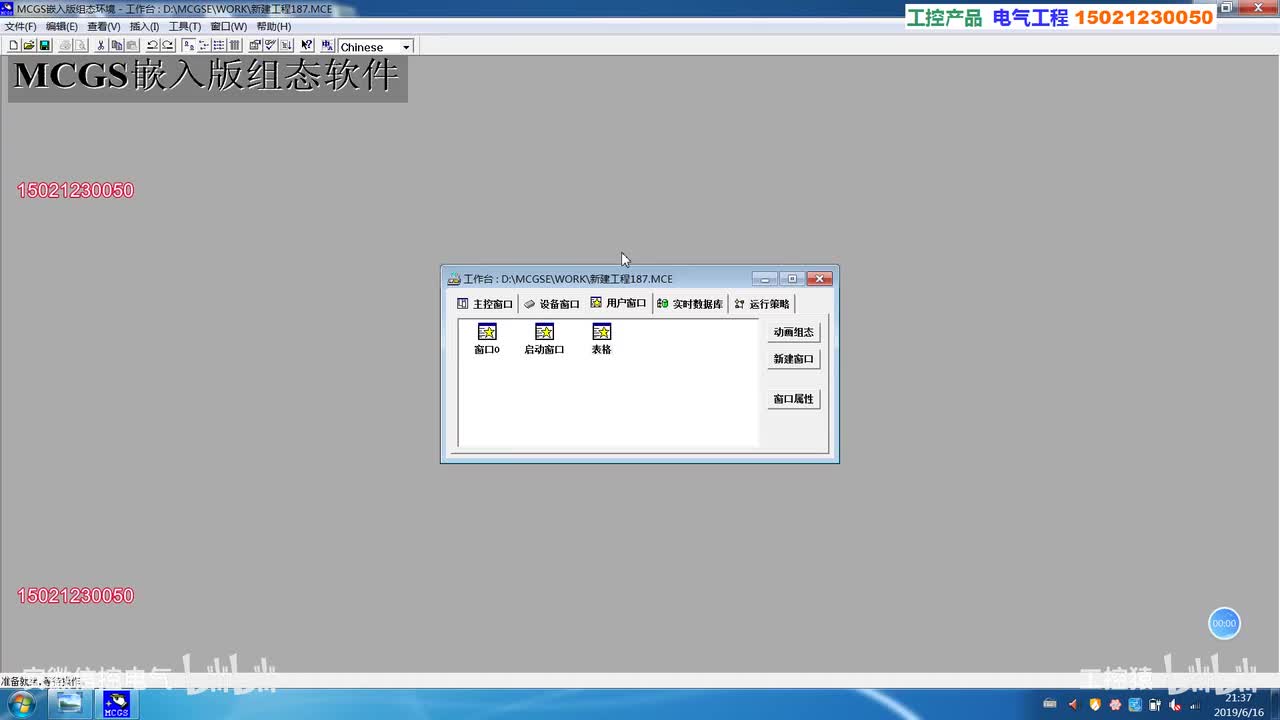Click the MCGS taskbar application icon
The image size is (1280, 720).
click(116, 704)
